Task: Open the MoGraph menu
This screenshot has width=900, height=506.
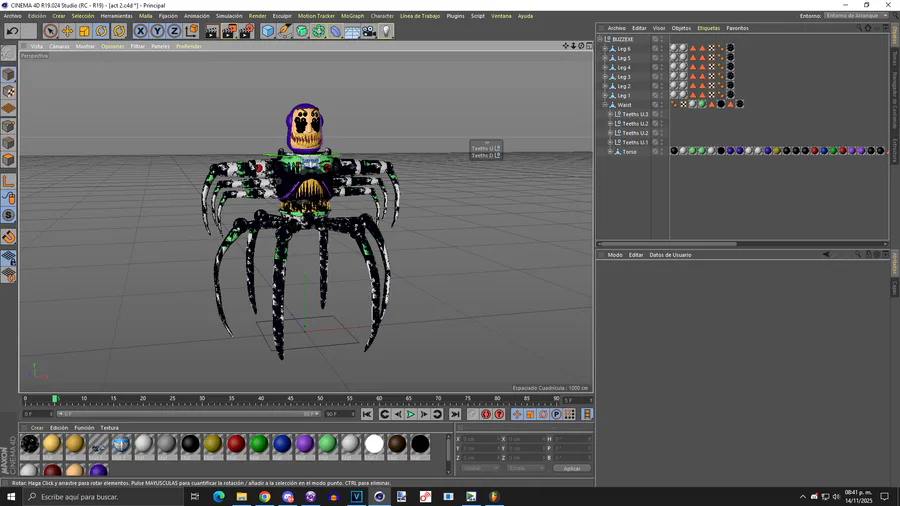Action: [x=352, y=16]
